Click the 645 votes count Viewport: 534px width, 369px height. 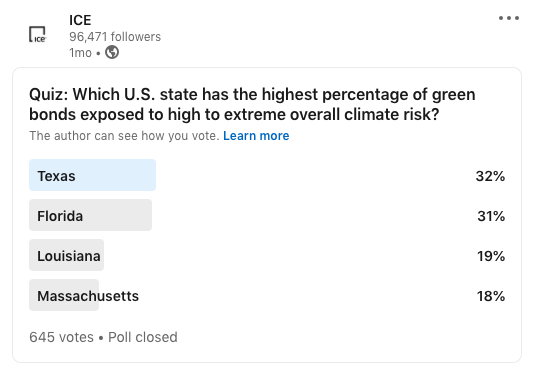click(x=61, y=337)
